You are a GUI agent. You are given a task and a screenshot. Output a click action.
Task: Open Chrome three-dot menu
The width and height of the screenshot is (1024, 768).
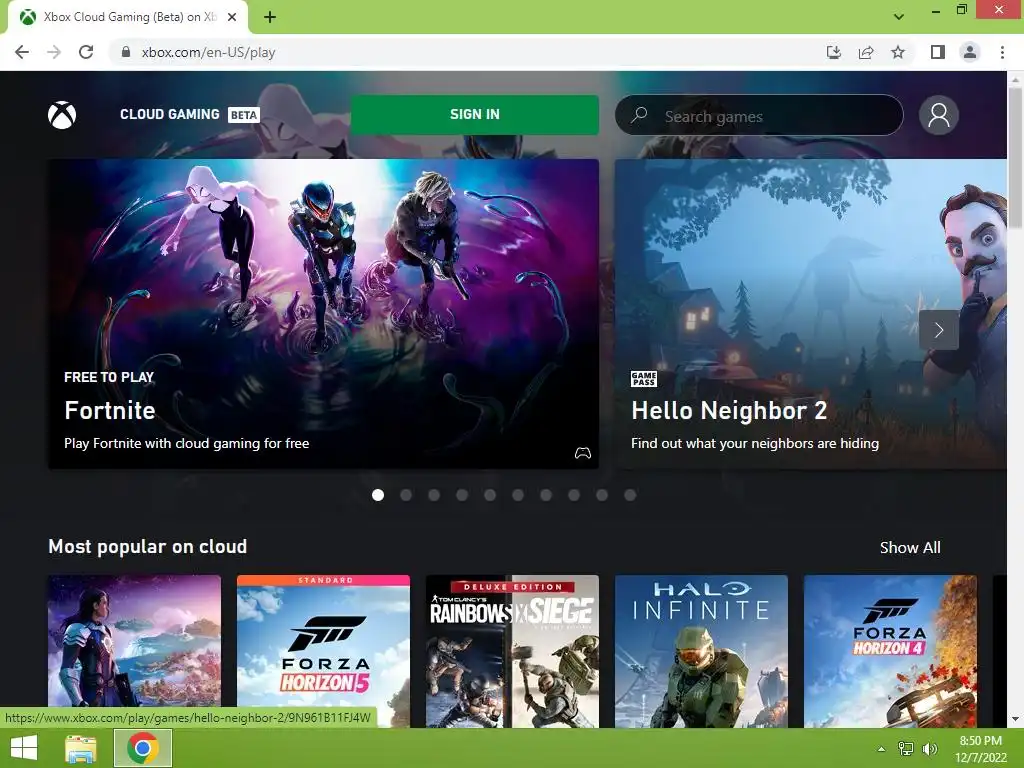click(1002, 52)
